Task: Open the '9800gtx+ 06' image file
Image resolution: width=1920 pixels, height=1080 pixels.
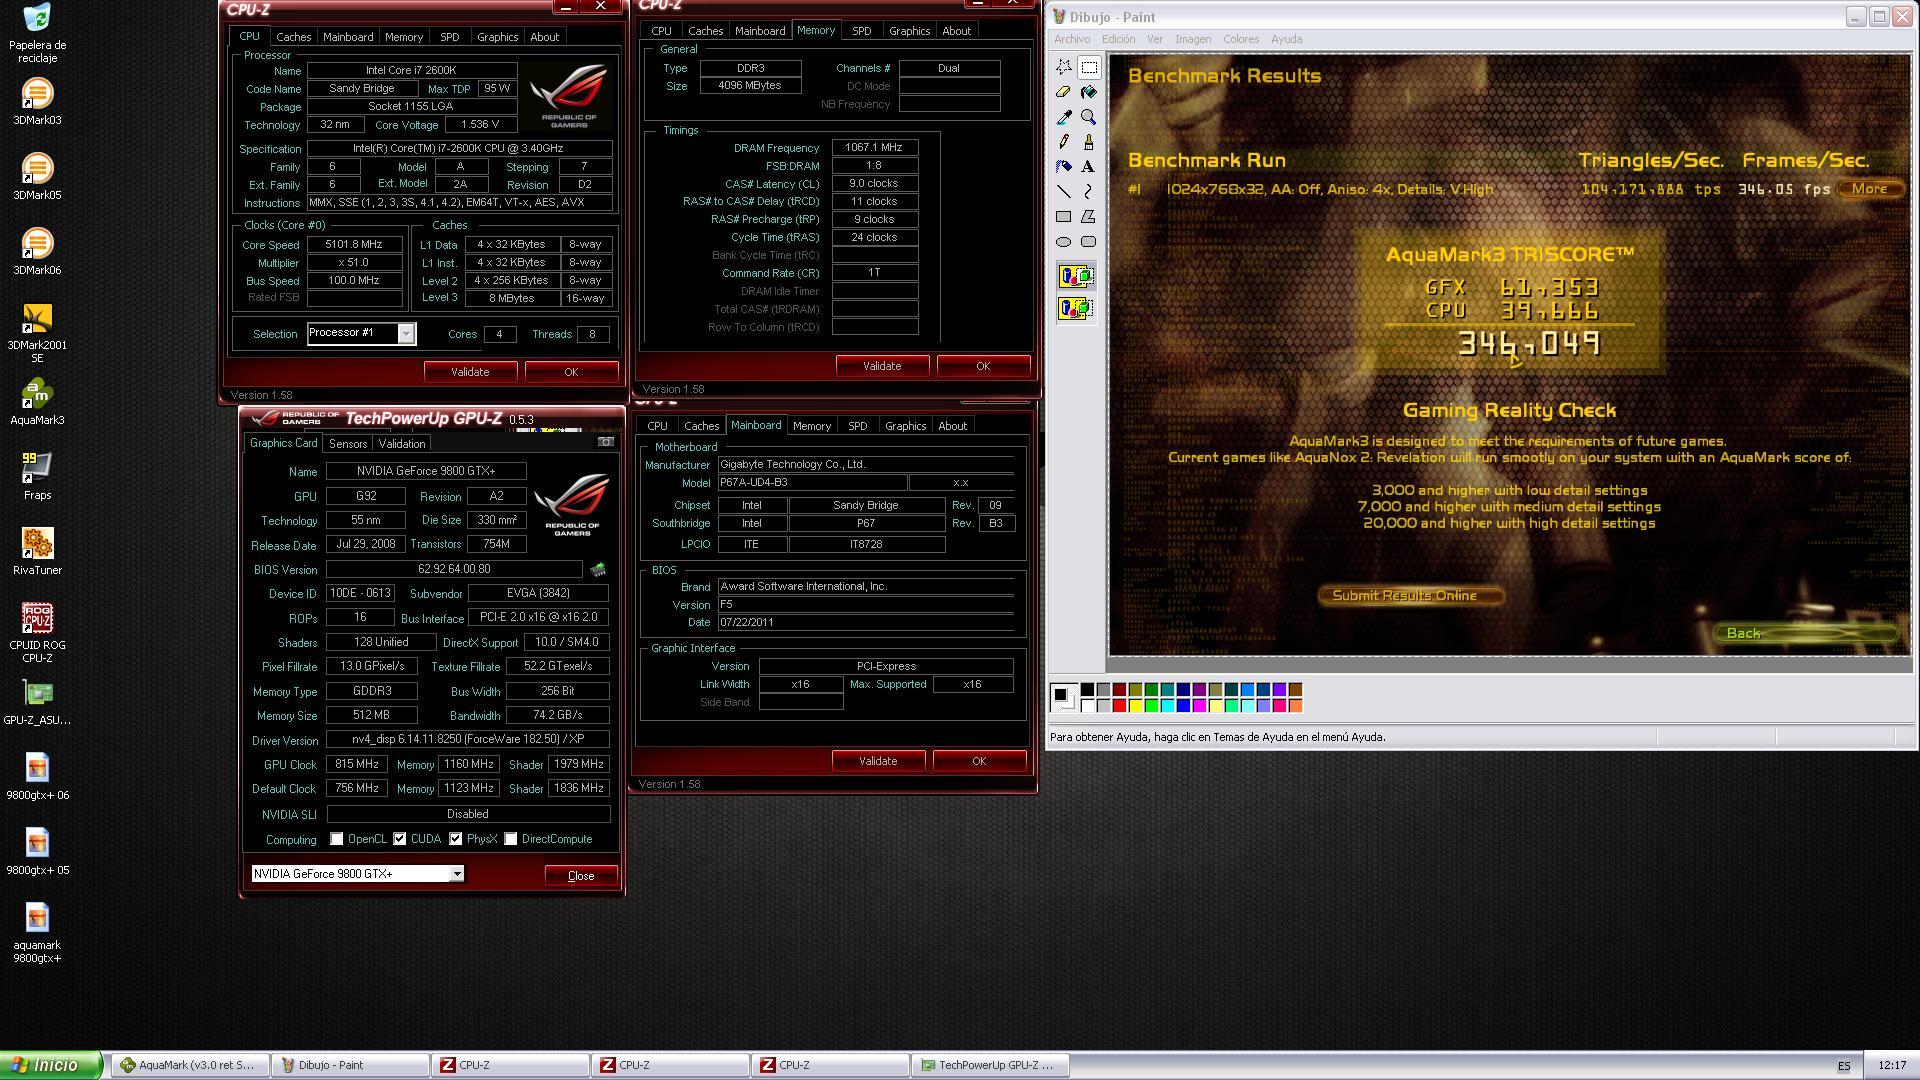Action: point(37,777)
